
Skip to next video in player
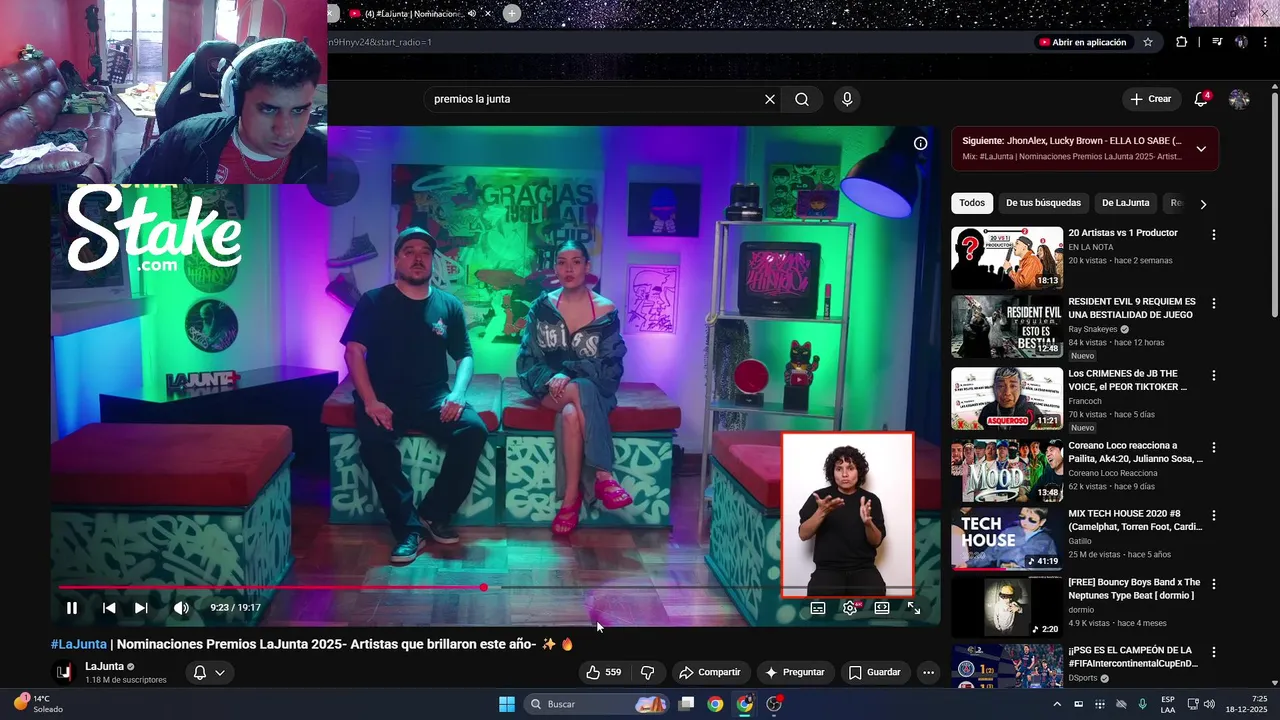click(141, 608)
